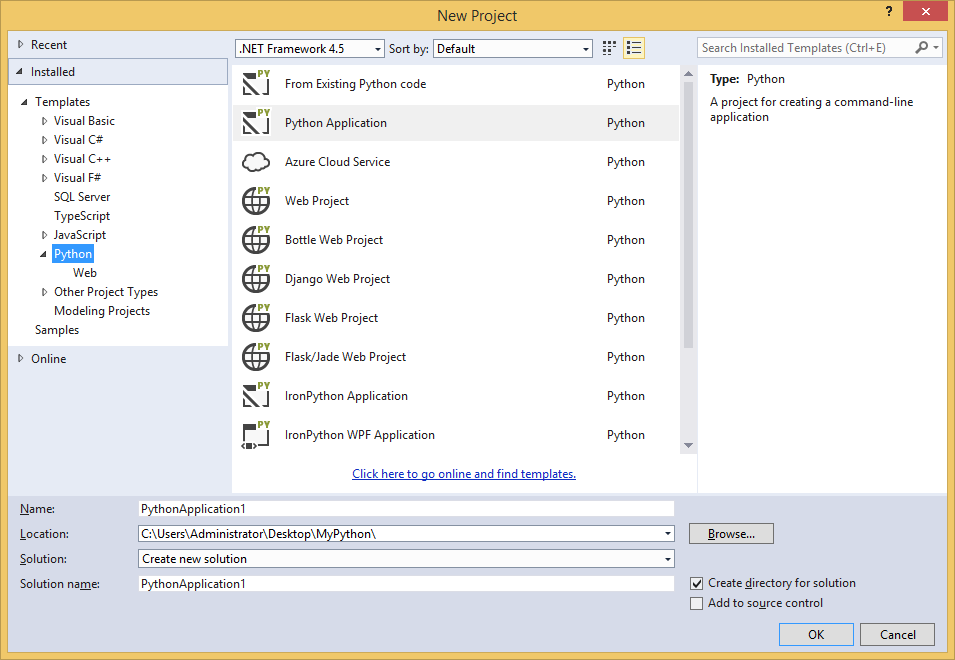Click the IronPython WPF Application icon
The height and width of the screenshot is (660, 955).
pyautogui.click(x=256, y=435)
